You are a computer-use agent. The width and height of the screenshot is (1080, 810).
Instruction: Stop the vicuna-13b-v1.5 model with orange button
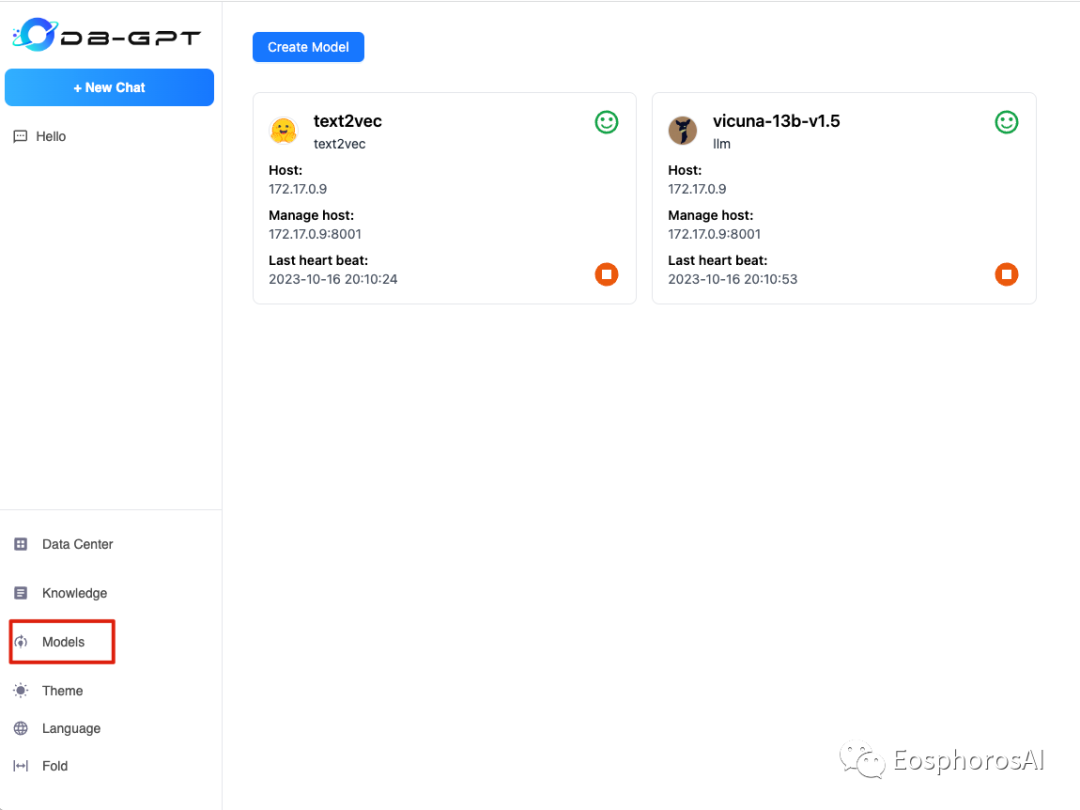(1006, 274)
